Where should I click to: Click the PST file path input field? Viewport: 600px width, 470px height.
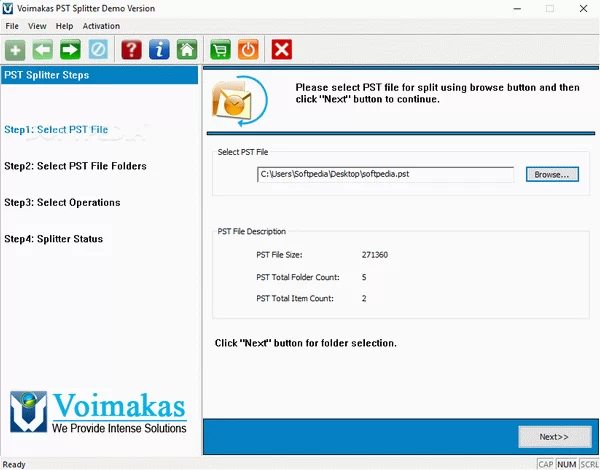tap(384, 174)
